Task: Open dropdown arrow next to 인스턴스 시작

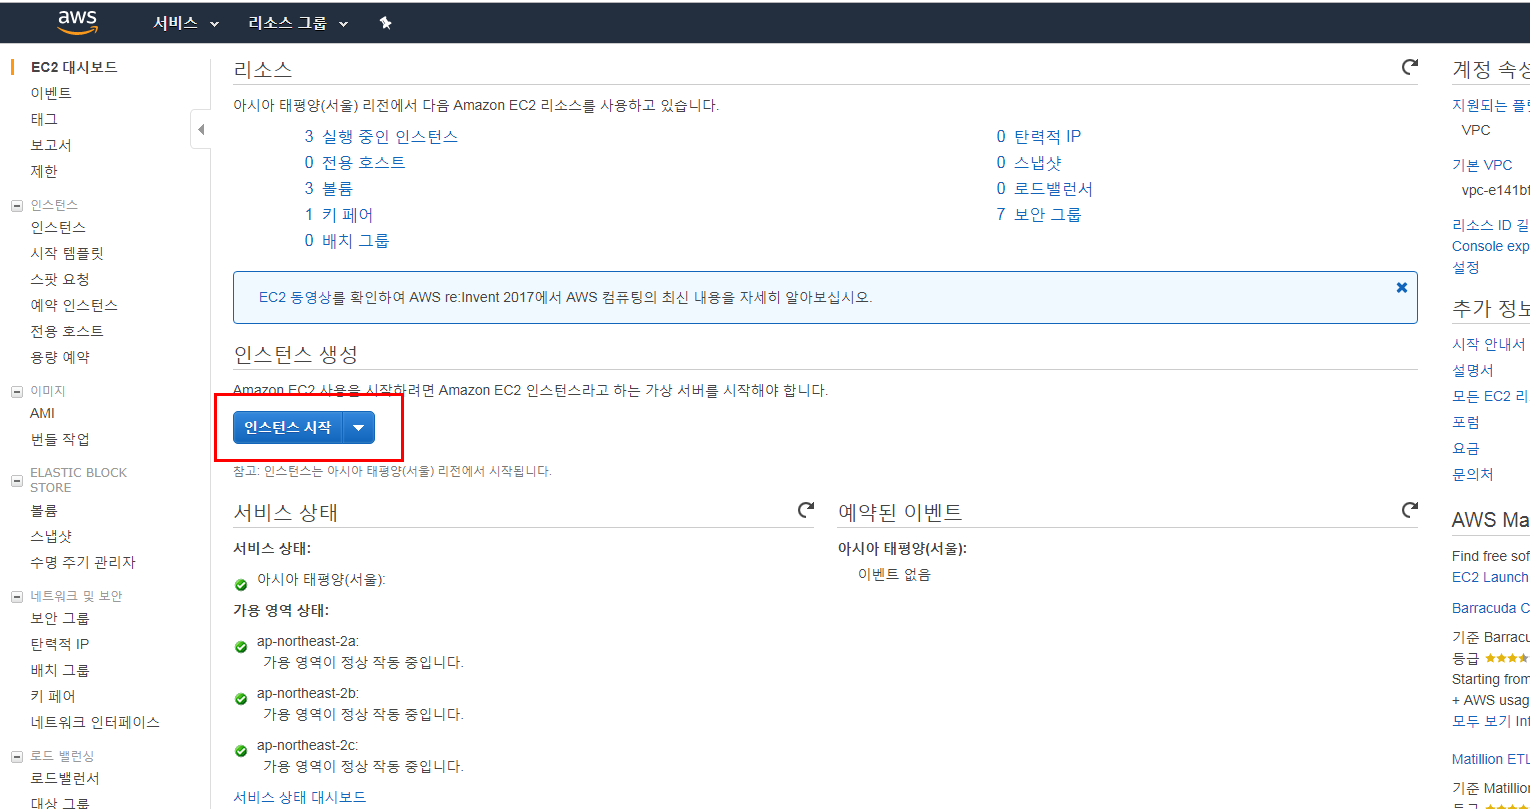Action: point(359,428)
